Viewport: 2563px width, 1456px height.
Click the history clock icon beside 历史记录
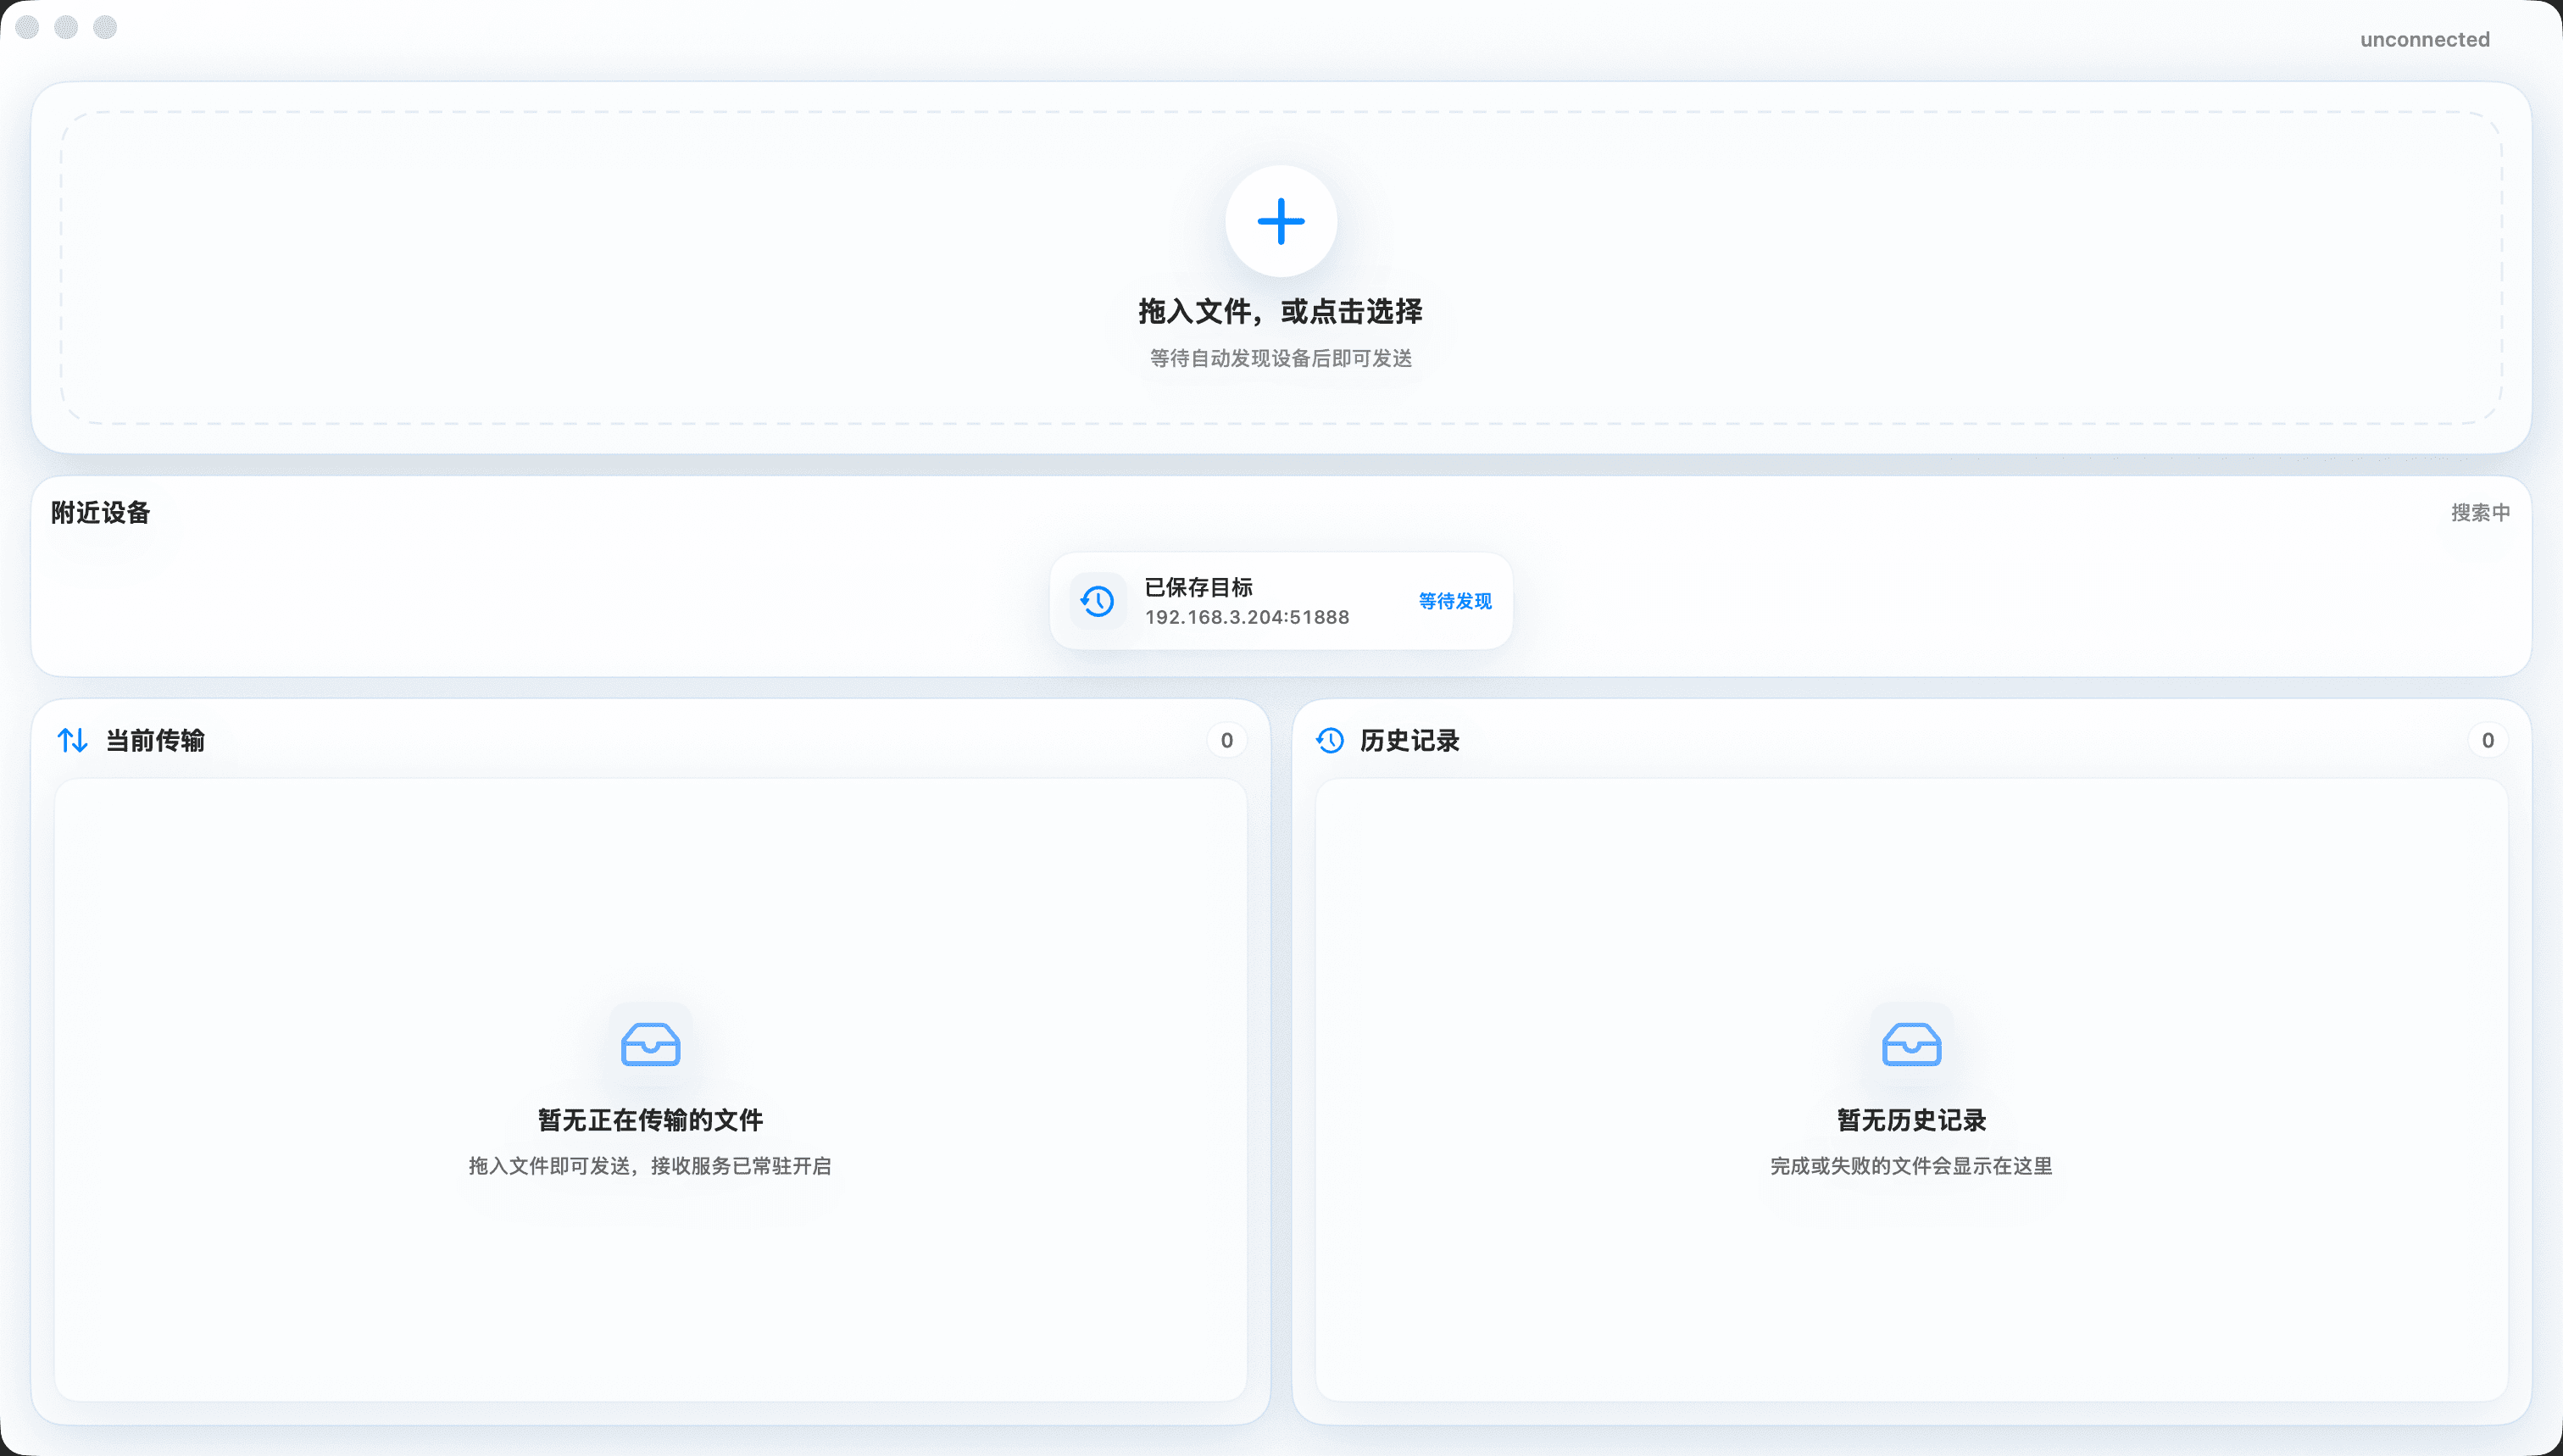point(1330,740)
